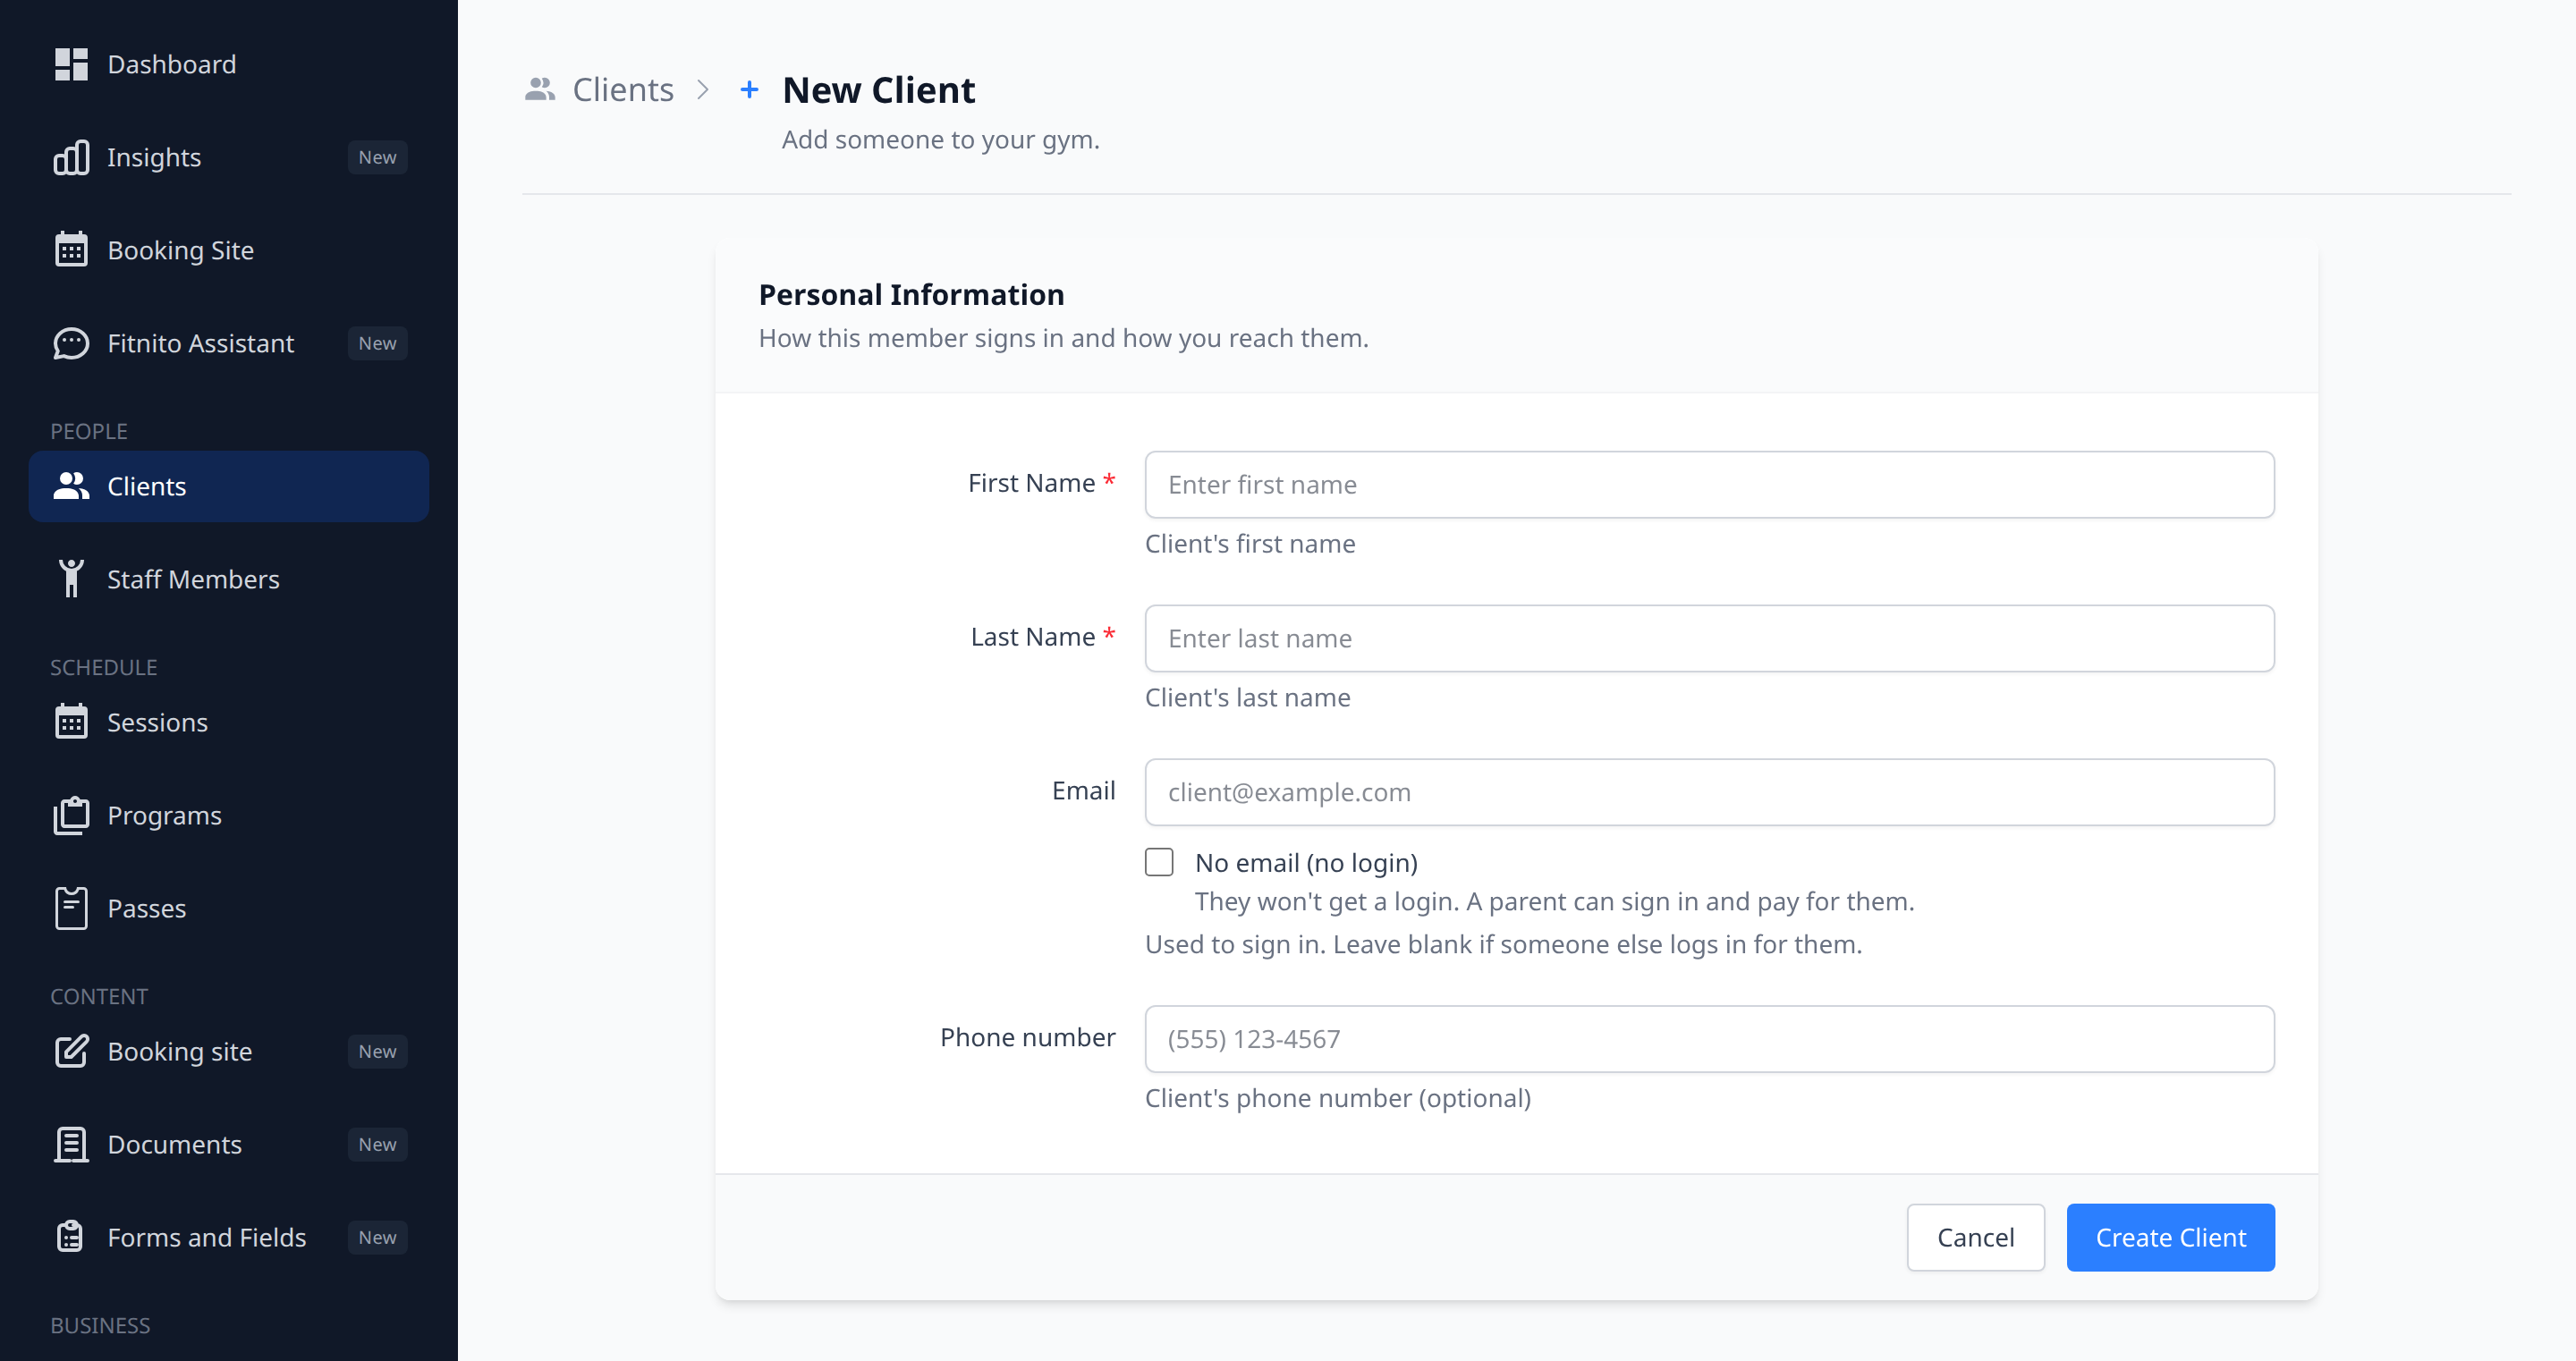Image resolution: width=2576 pixels, height=1361 pixels.
Task: Click the Dashboard grid icon
Action: pyautogui.click(x=71, y=64)
